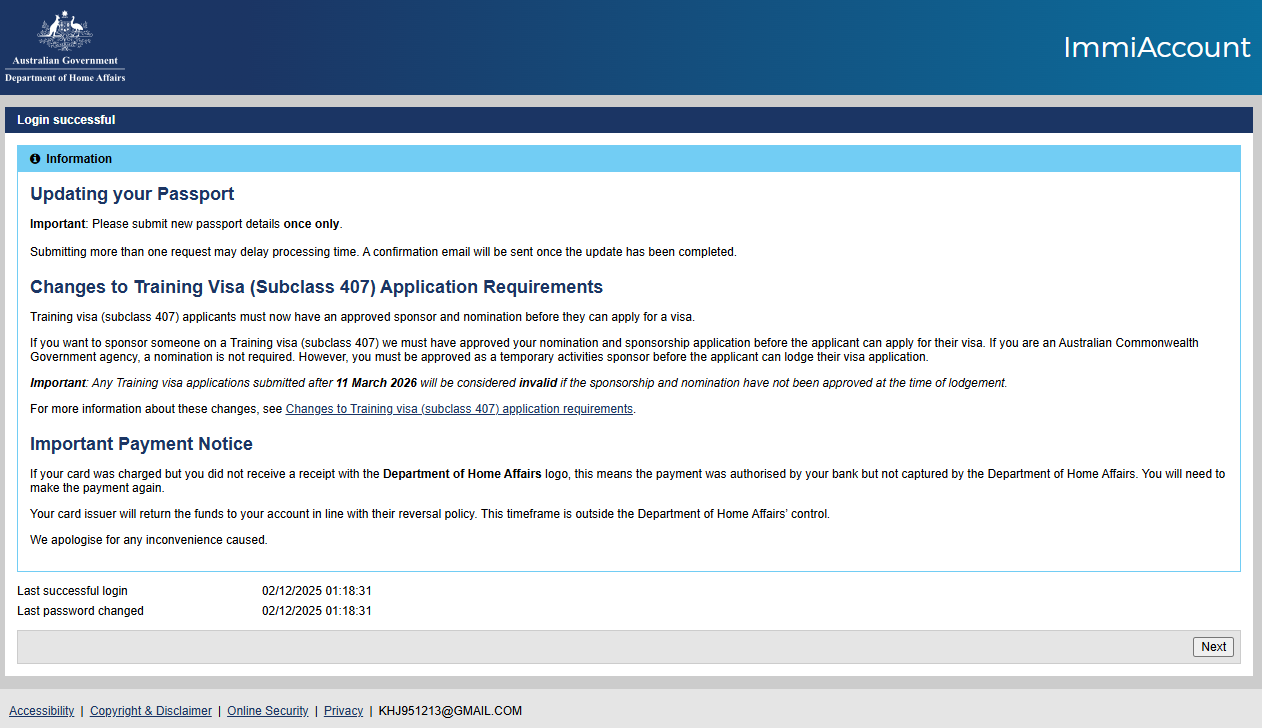
Task: Click the Department of Home Affairs logo text
Action: tap(65, 77)
